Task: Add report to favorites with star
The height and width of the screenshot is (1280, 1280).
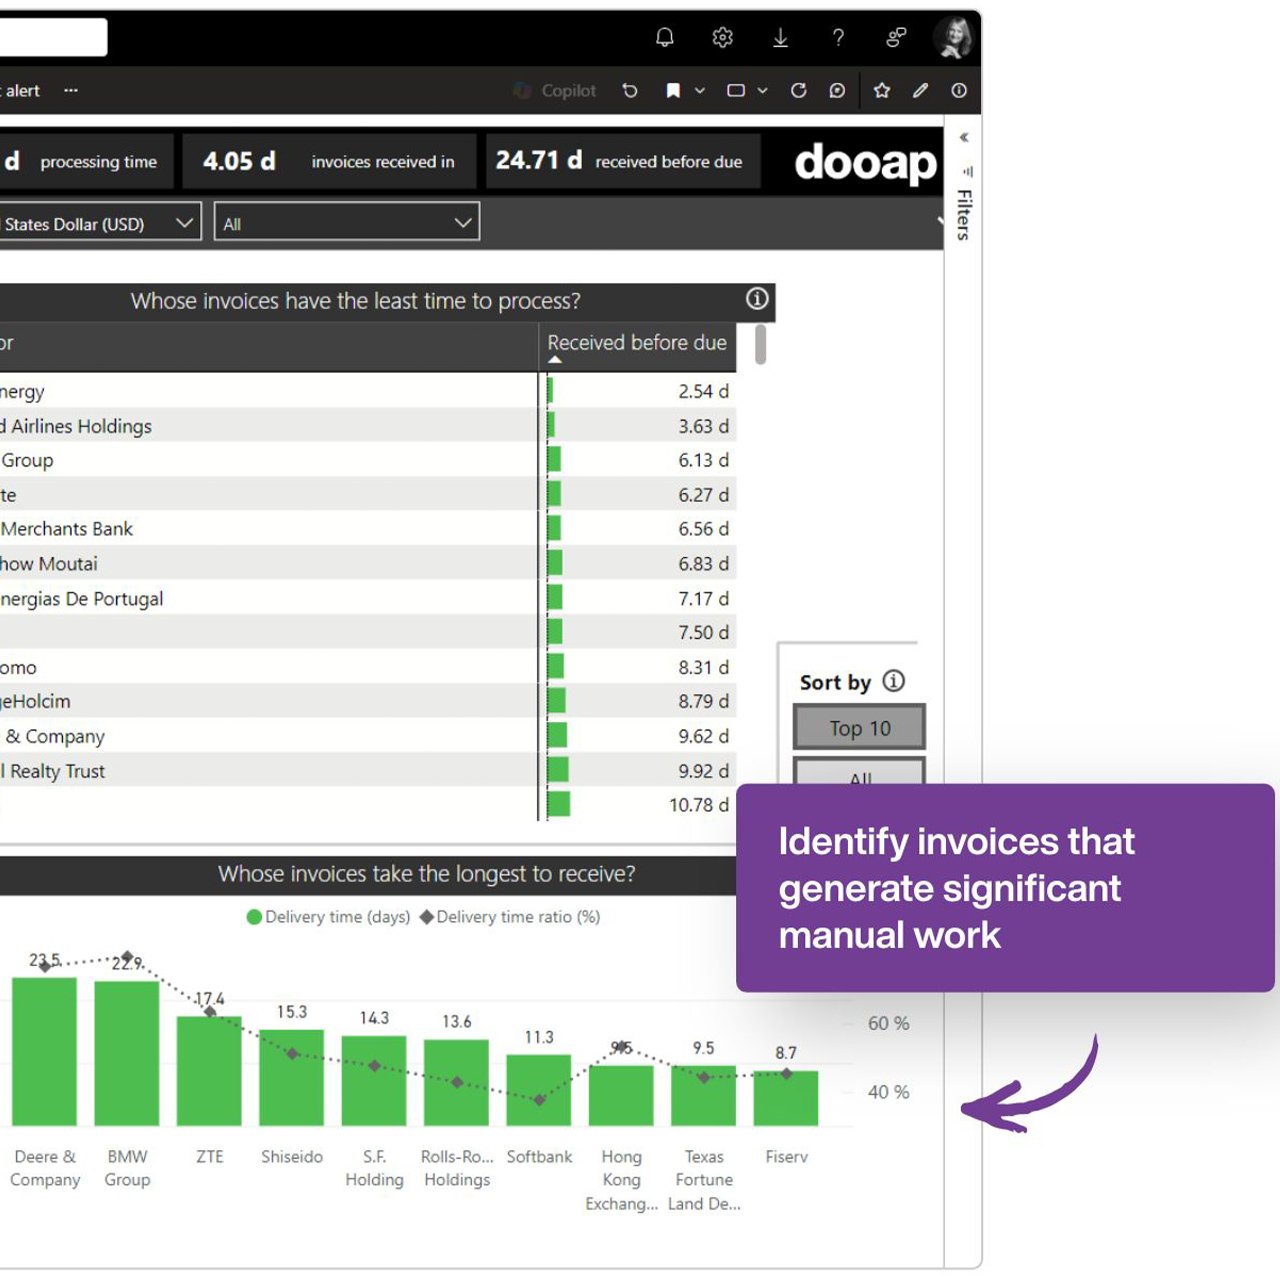Action: (x=881, y=91)
